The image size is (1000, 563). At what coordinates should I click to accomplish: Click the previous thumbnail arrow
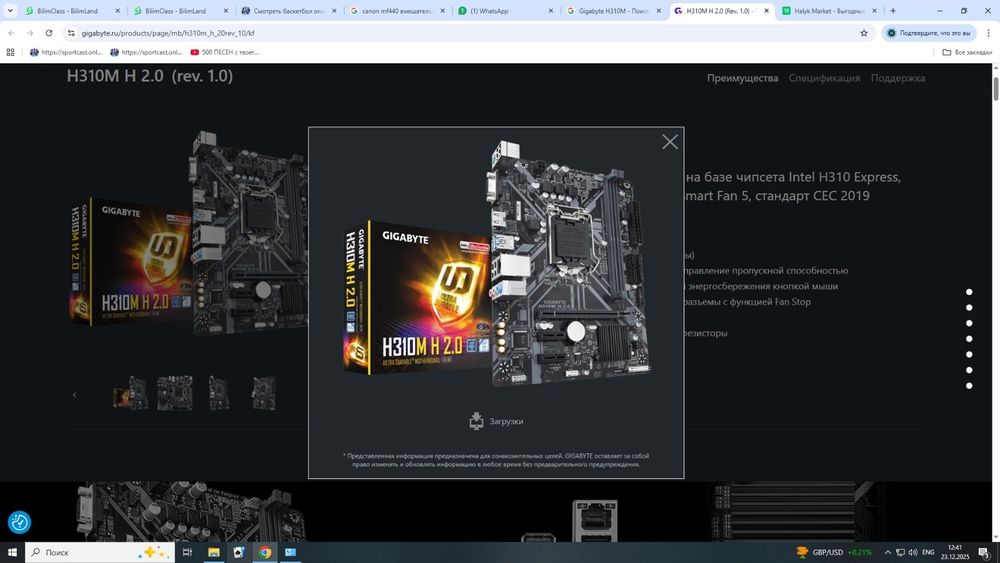[75, 395]
